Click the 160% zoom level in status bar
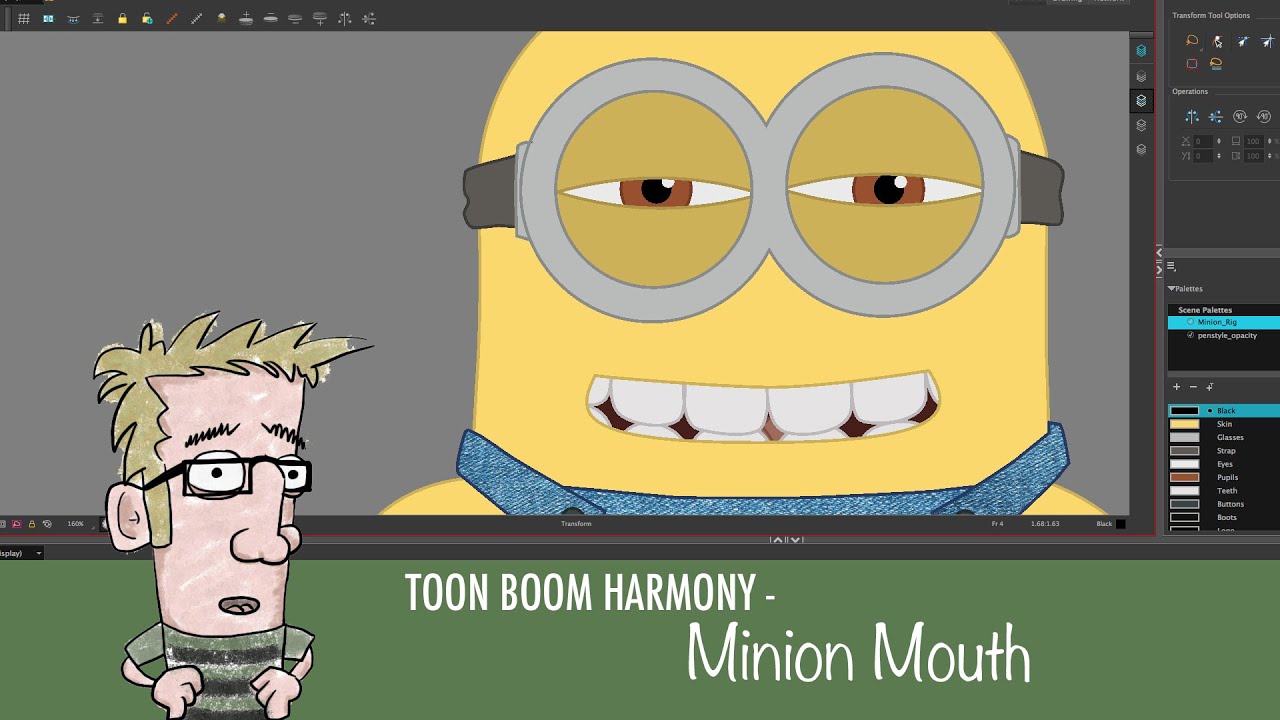Image resolution: width=1280 pixels, height=720 pixels. 76,524
